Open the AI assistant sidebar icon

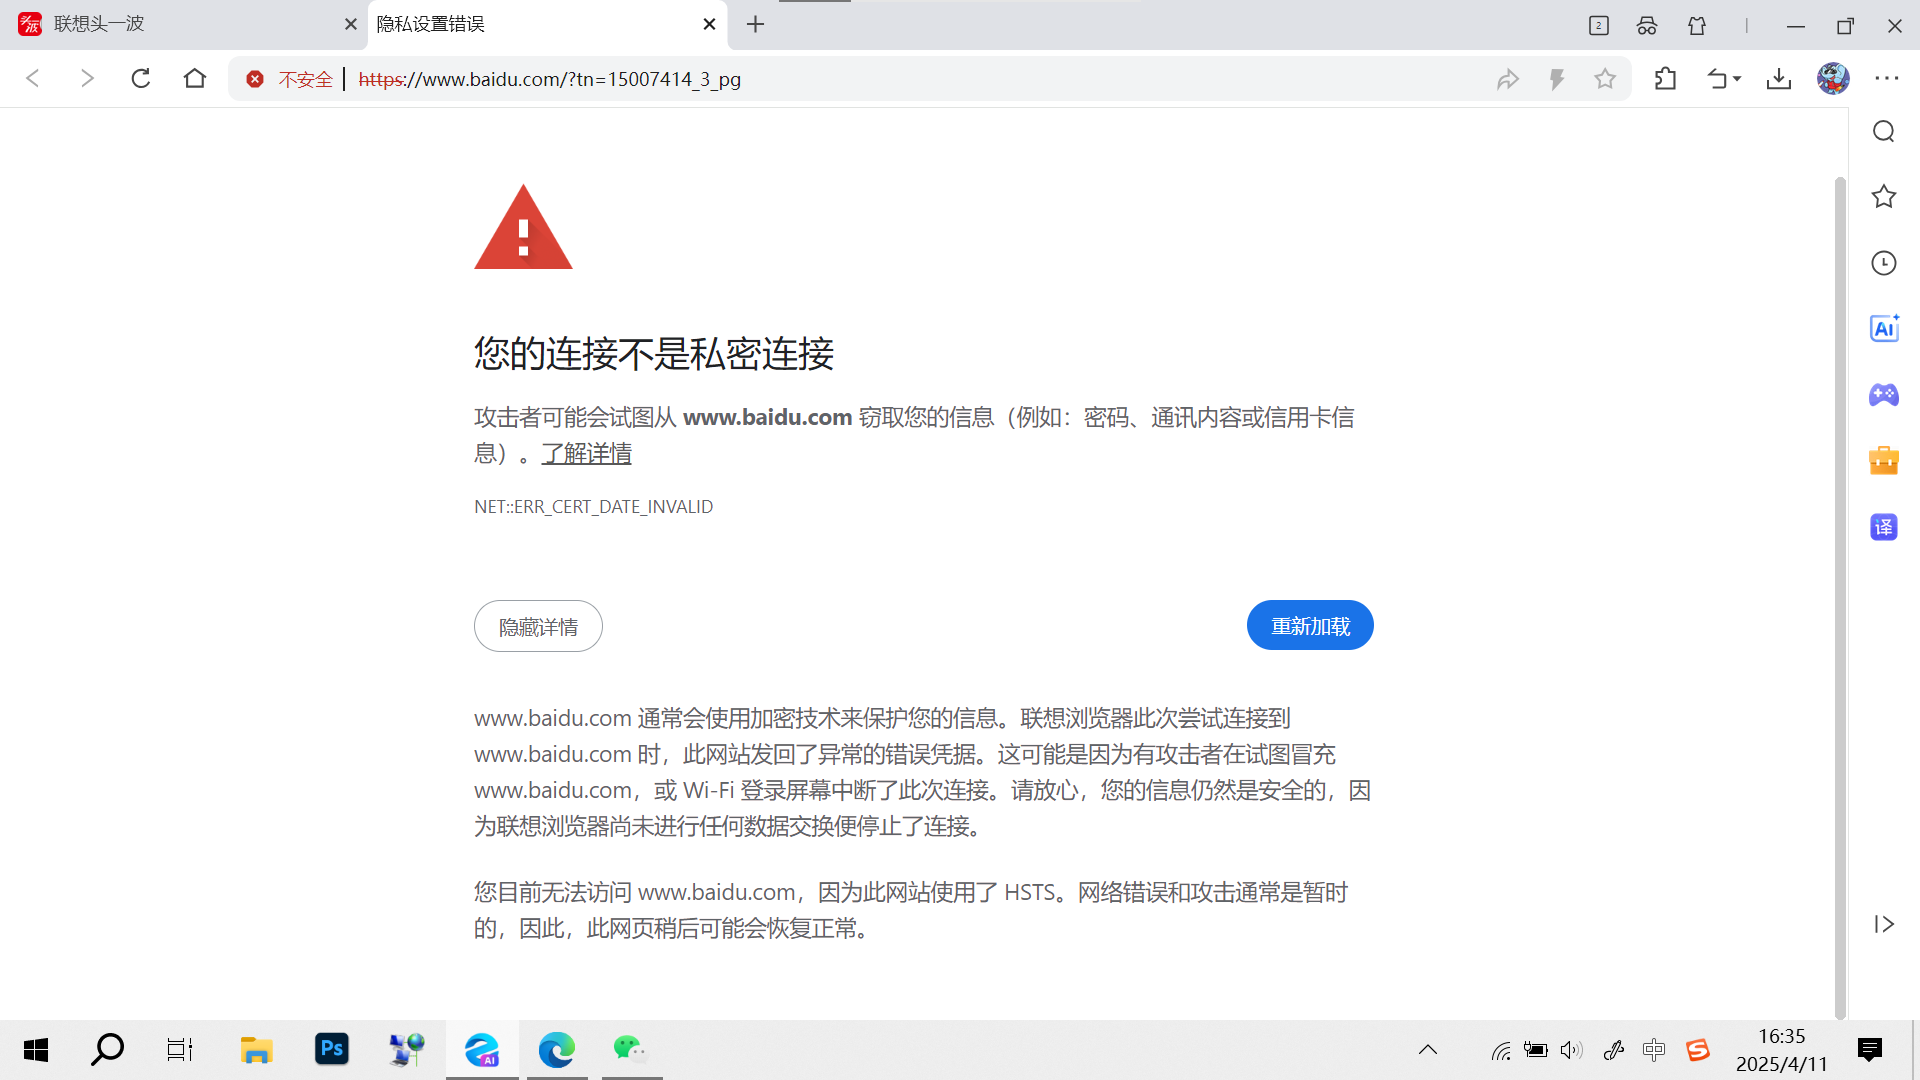pyautogui.click(x=1884, y=328)
